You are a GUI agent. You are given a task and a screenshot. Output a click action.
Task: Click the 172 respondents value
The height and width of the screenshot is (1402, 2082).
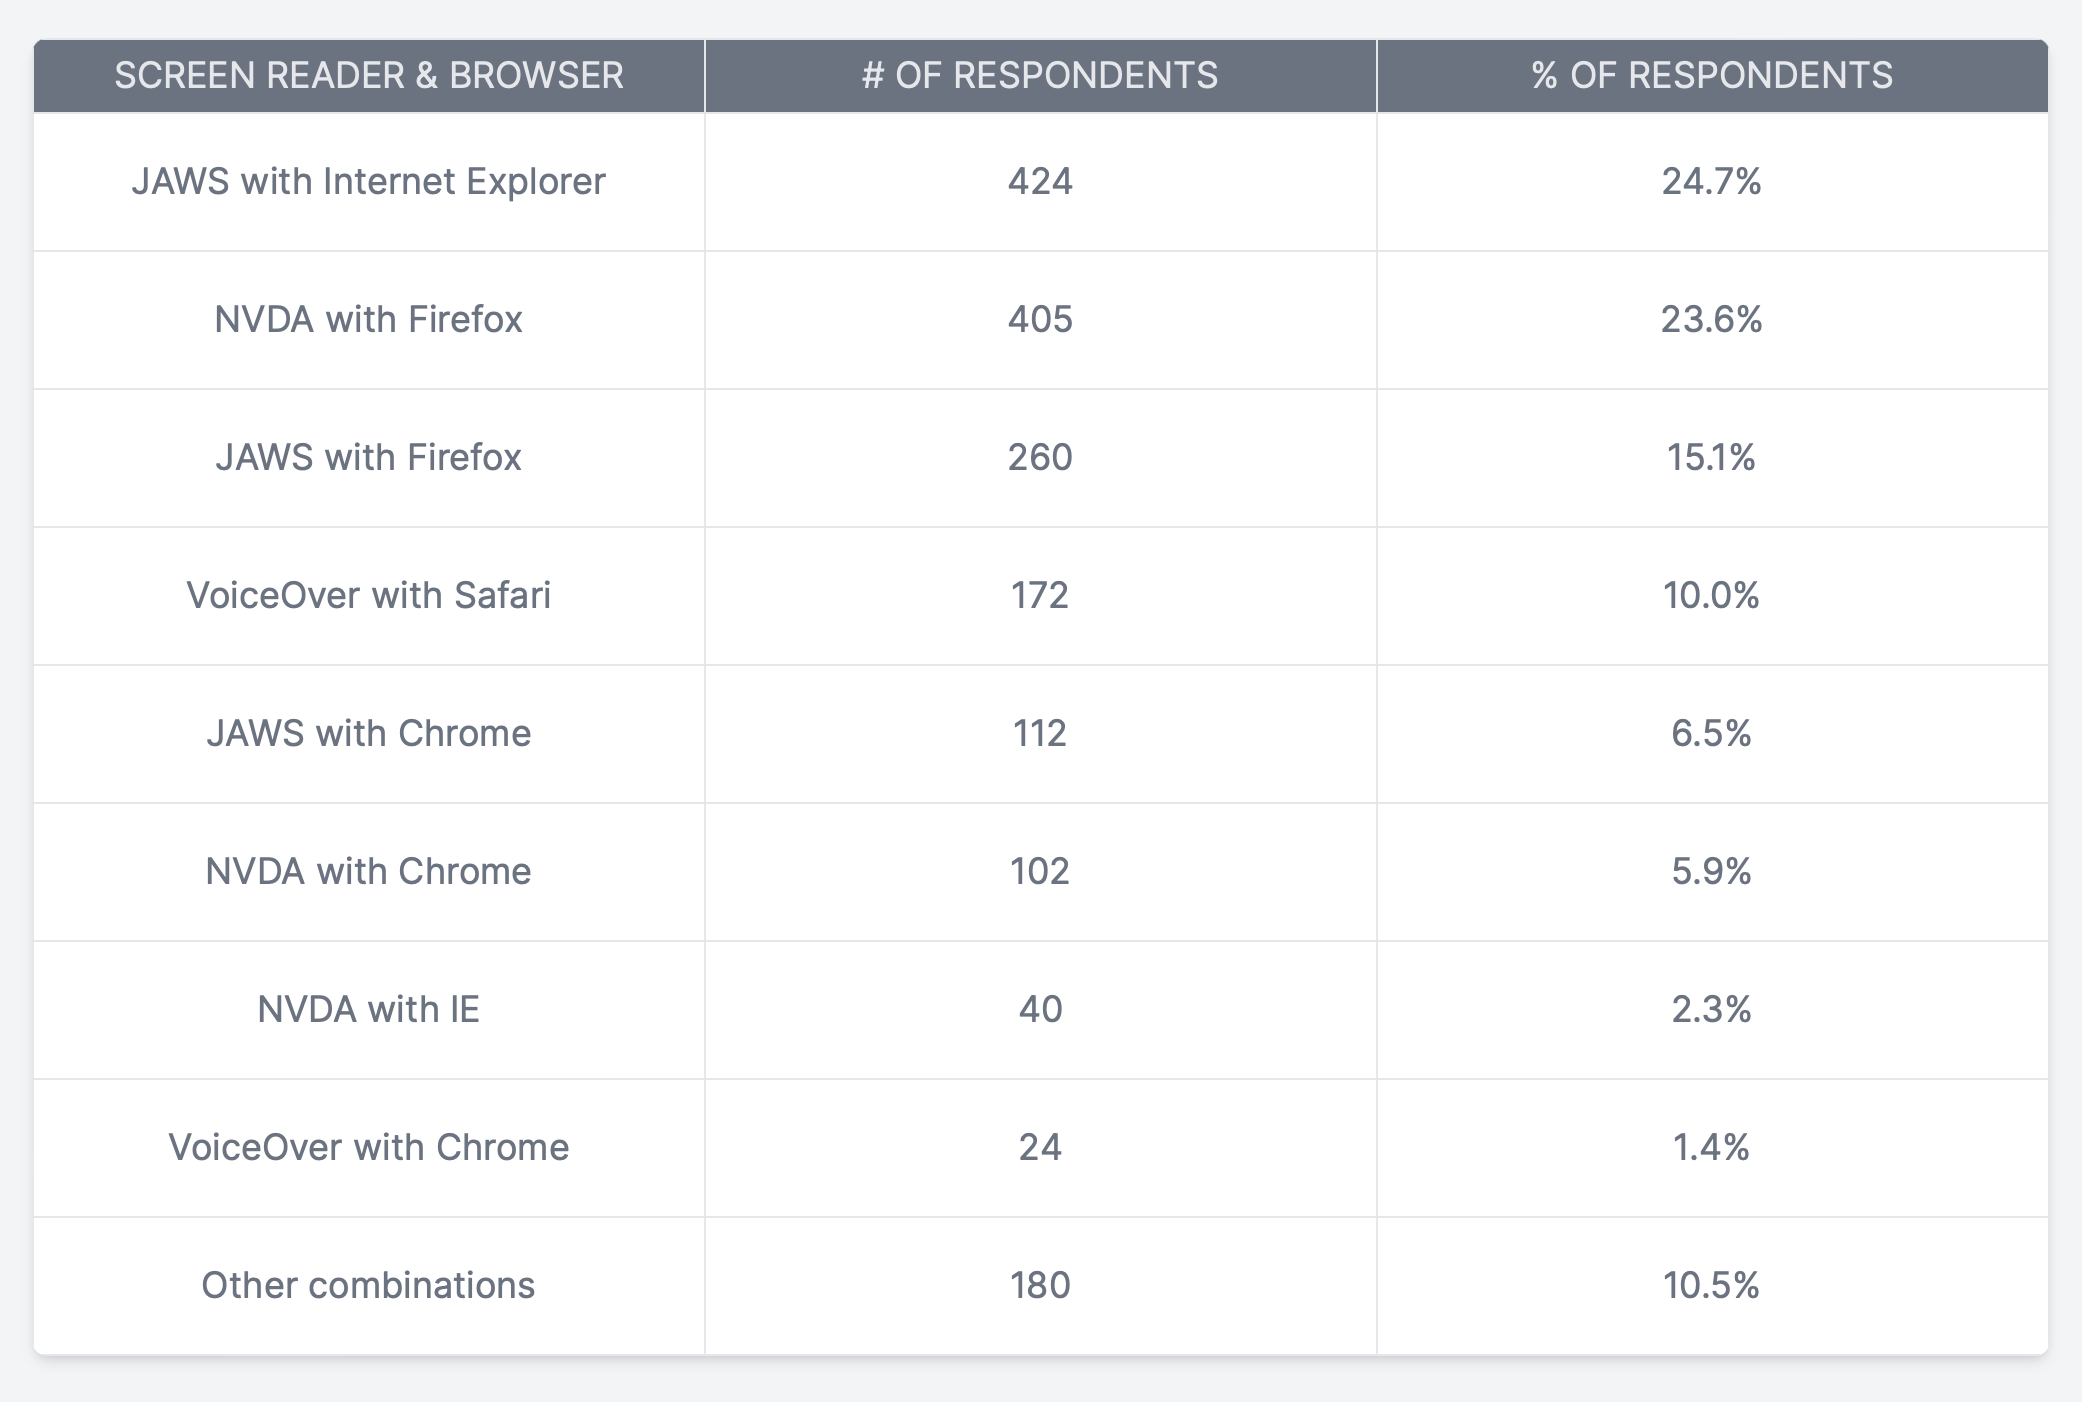pos(1040,596)
